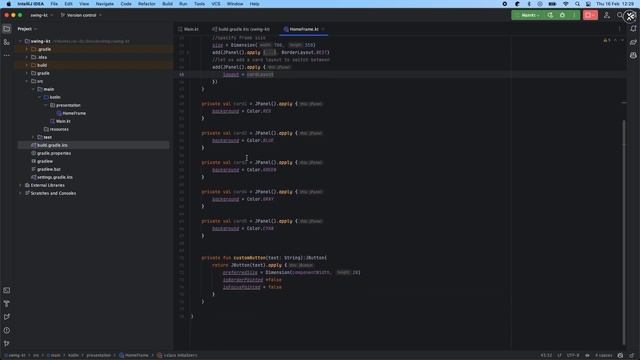Open editor tabs options ellipsis
The width and height of the screenshot is (640, 360).
pos(619,29)
